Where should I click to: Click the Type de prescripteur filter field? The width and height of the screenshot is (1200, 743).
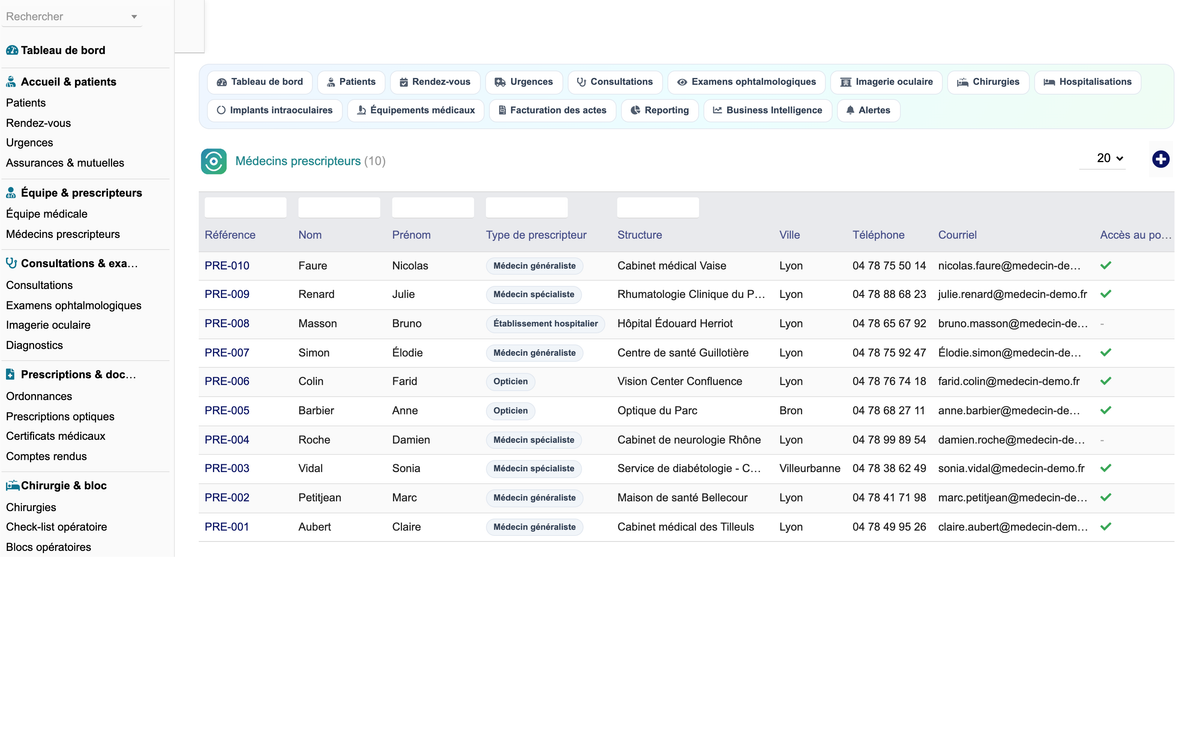527,207
